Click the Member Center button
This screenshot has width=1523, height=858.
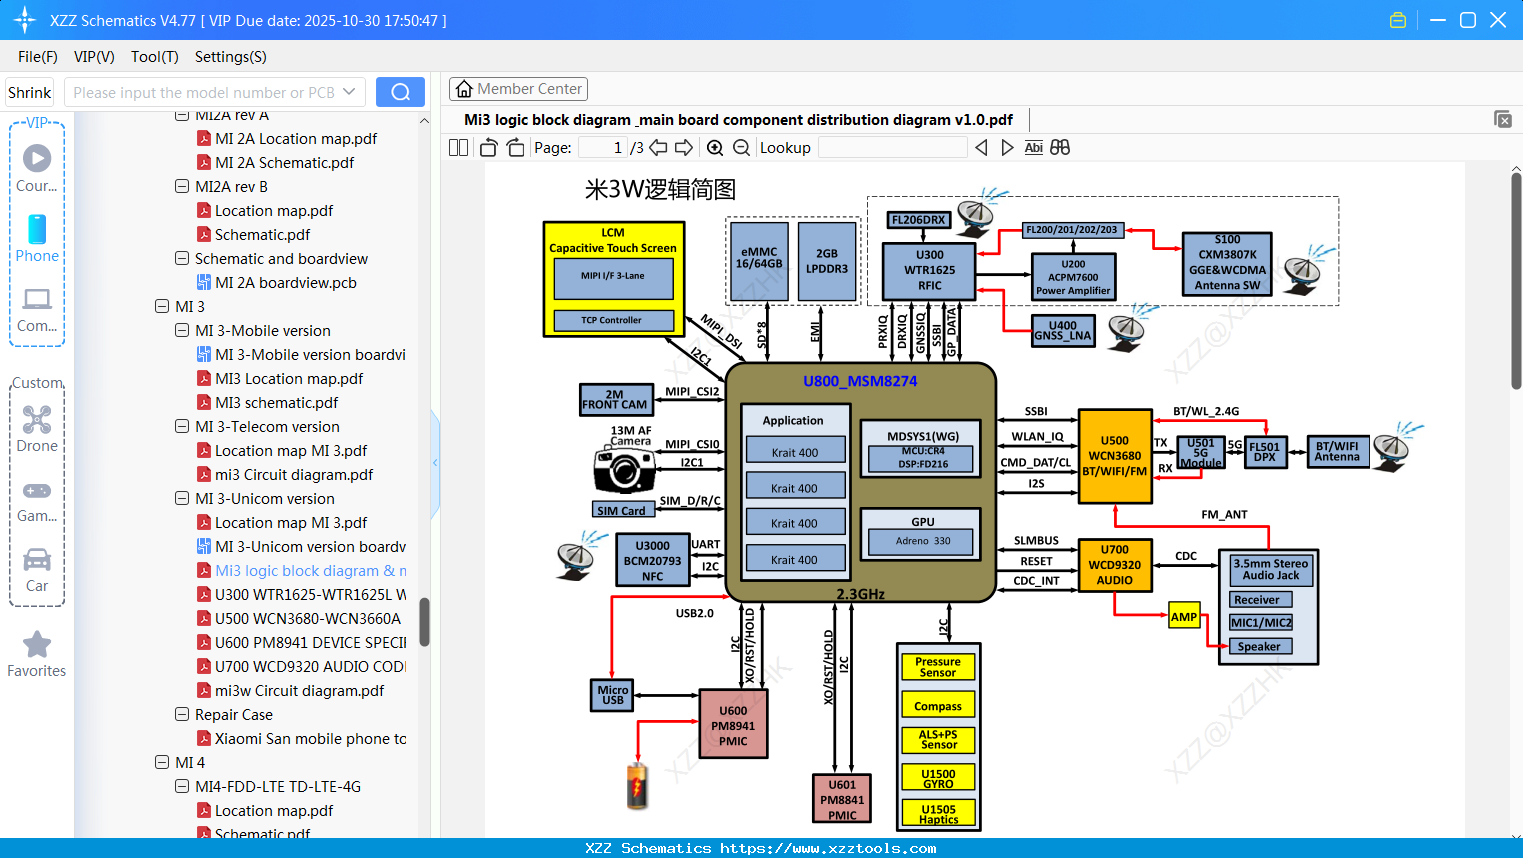[x=518, y=89]
